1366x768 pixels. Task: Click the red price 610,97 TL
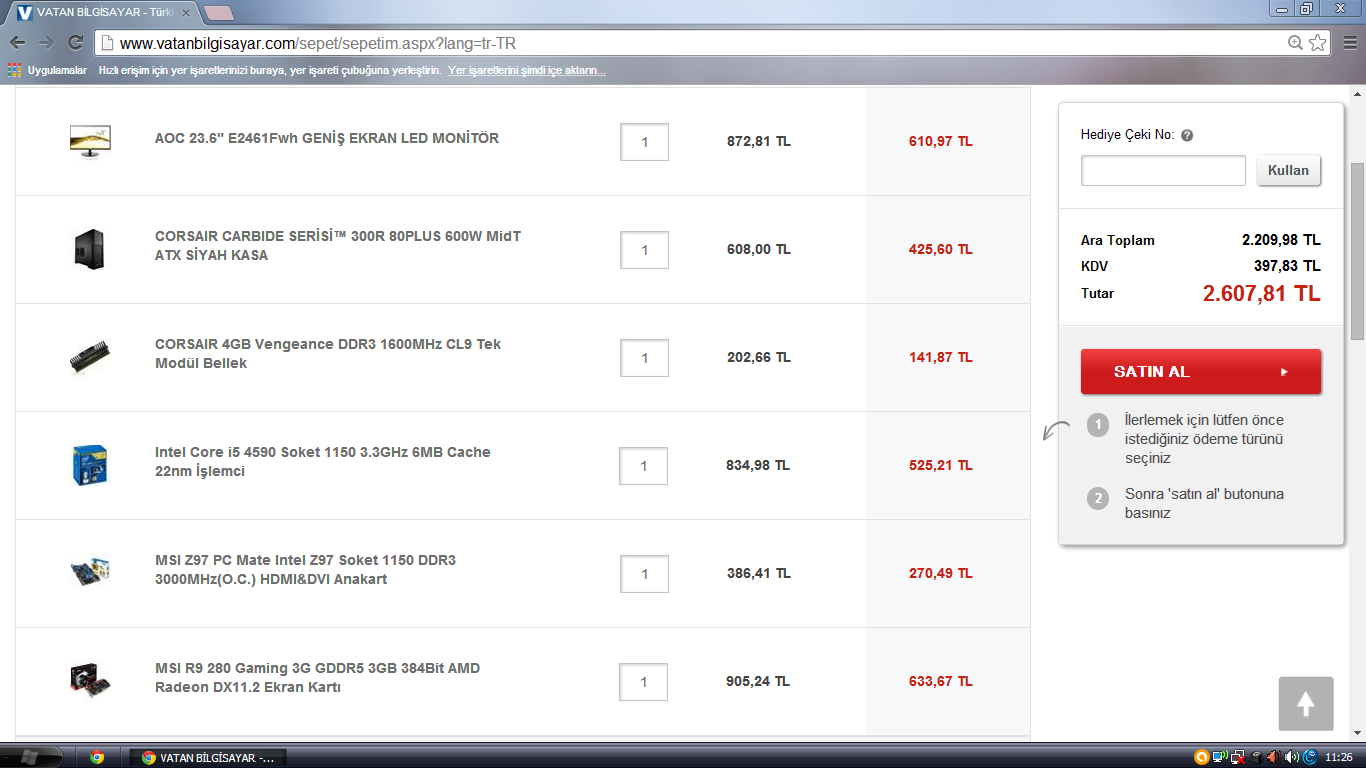click(940, 141)
